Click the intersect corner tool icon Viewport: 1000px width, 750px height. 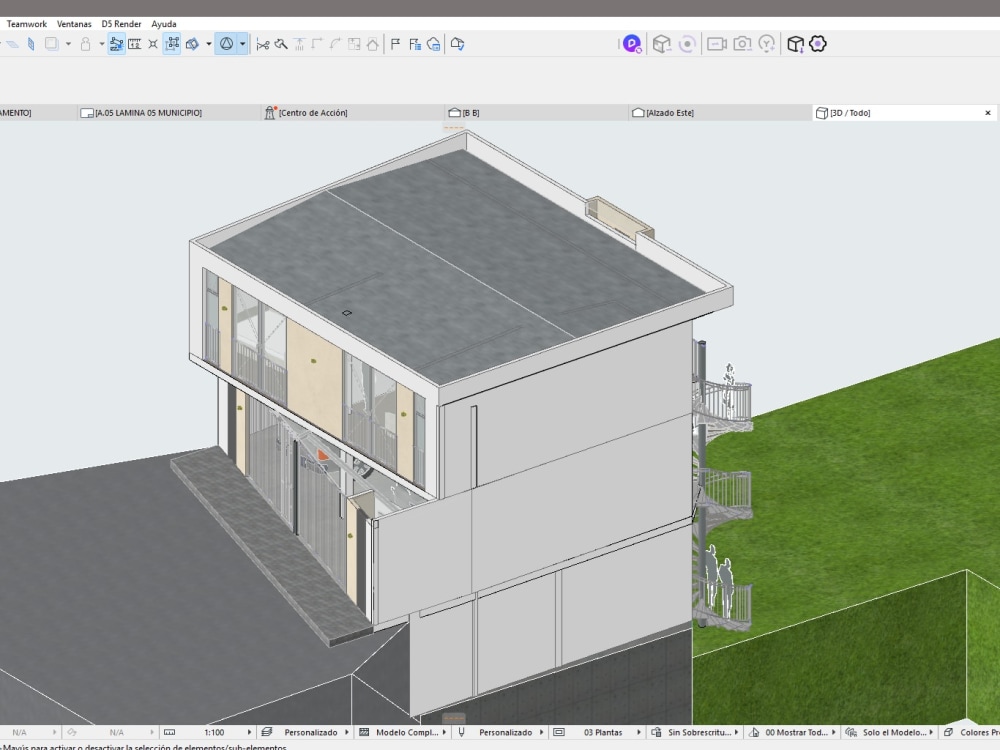point(317,44)
